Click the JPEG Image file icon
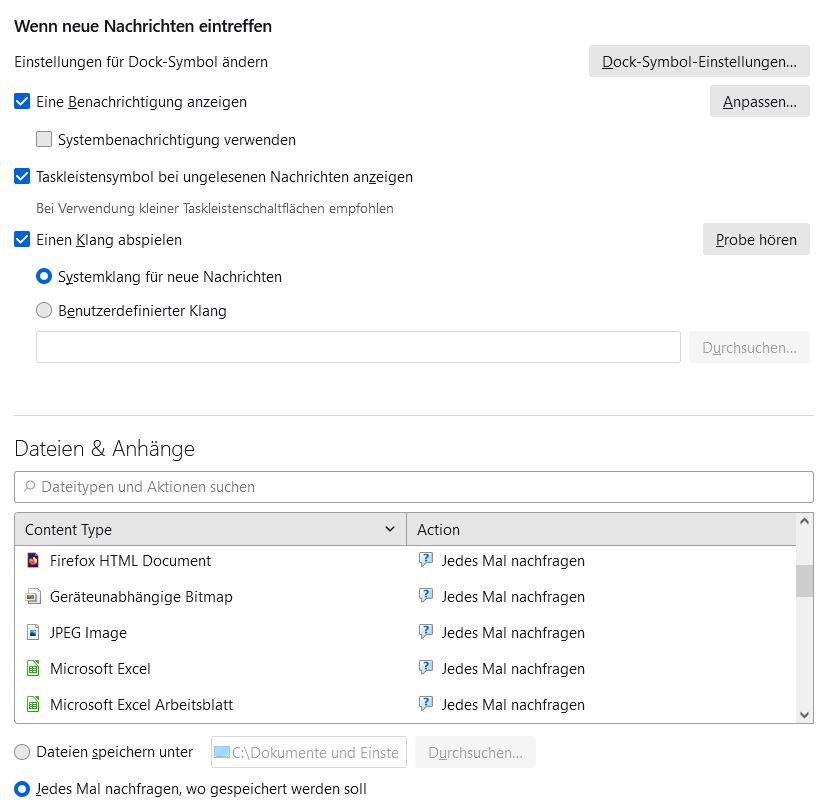 click(33, 633)
